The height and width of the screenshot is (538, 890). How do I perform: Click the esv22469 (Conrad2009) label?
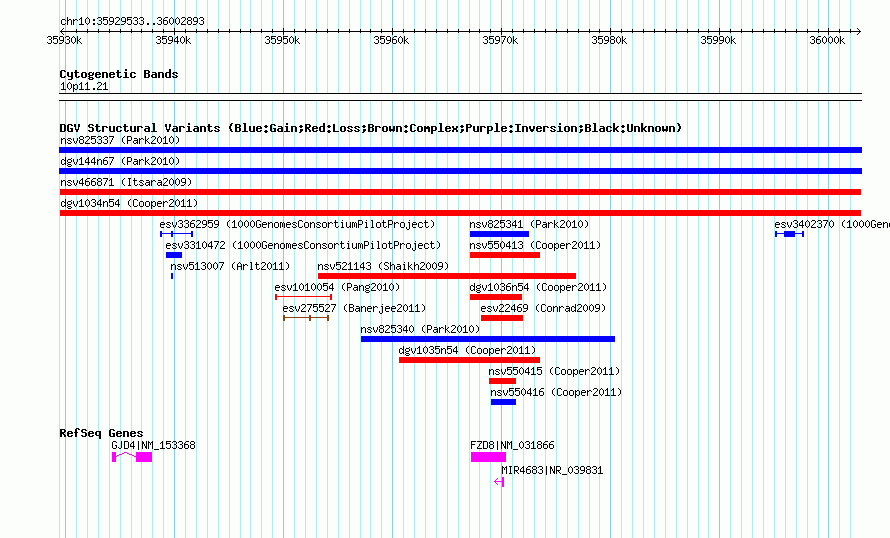(543, 308)
